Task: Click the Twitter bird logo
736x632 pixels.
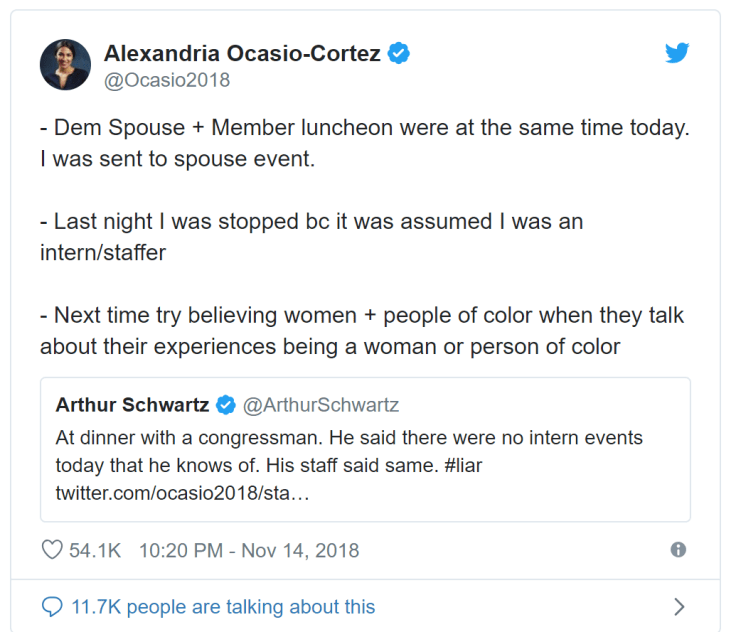Action: coord(677,54)
